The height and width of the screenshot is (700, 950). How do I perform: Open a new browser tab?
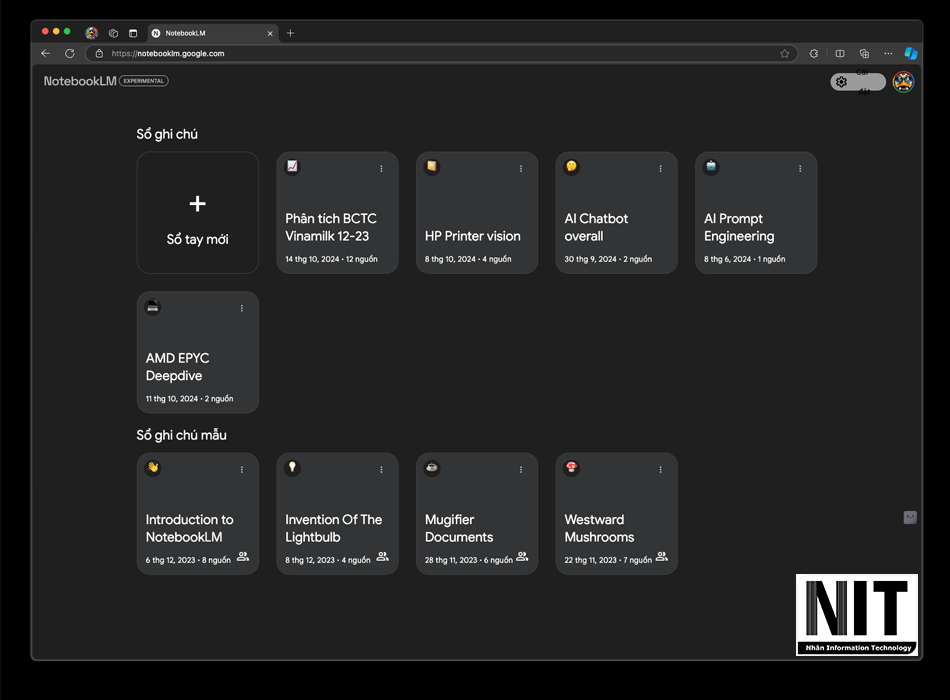tap(290, 33)
